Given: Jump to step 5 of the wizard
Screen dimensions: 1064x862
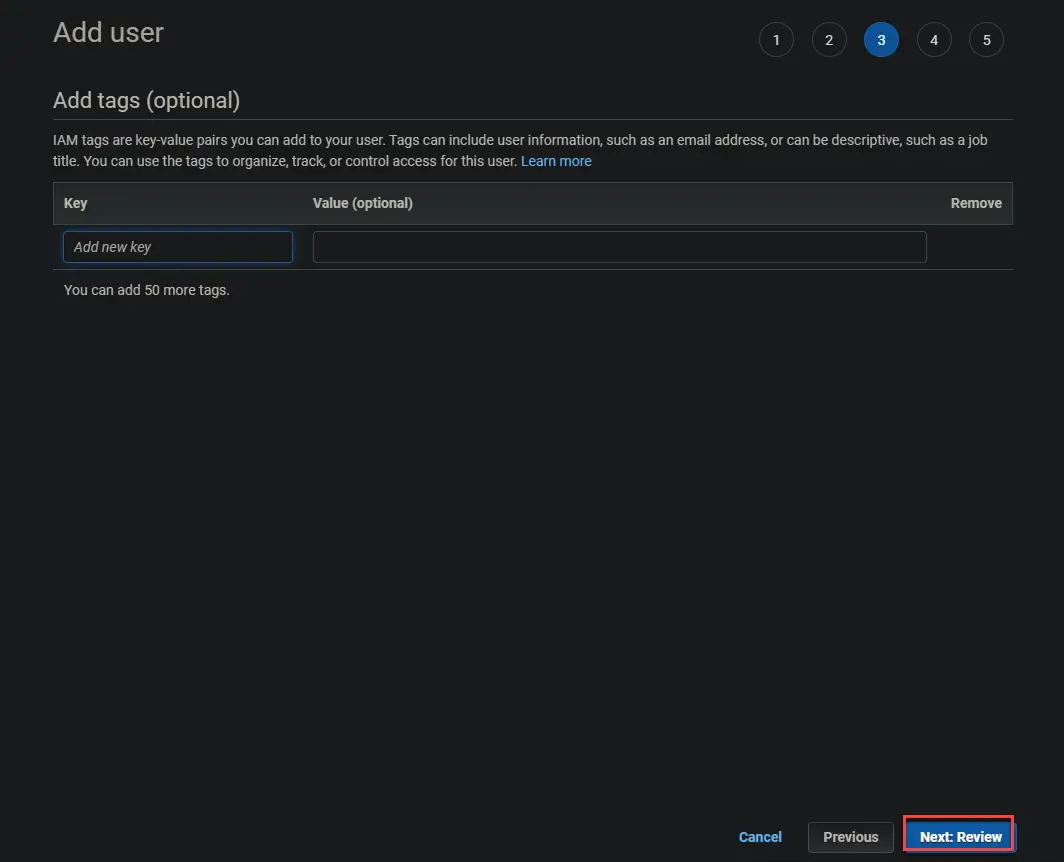Looking at the screenshot, I should pos(987,40).
